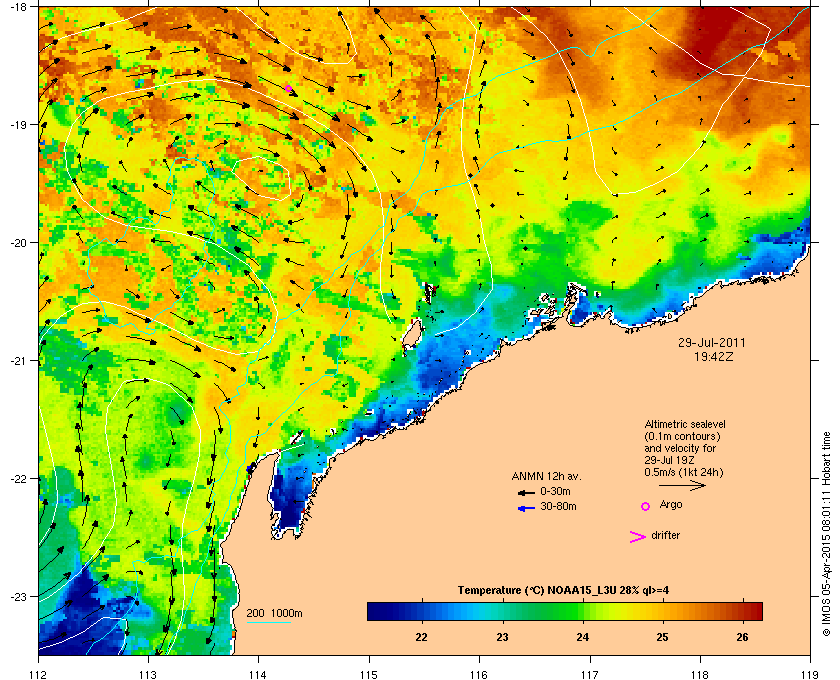Click the 'Argo' legend label
Image resolution: width=840 pixels, height=680 pixels.
pyautogui.click(x=671, y=504)
